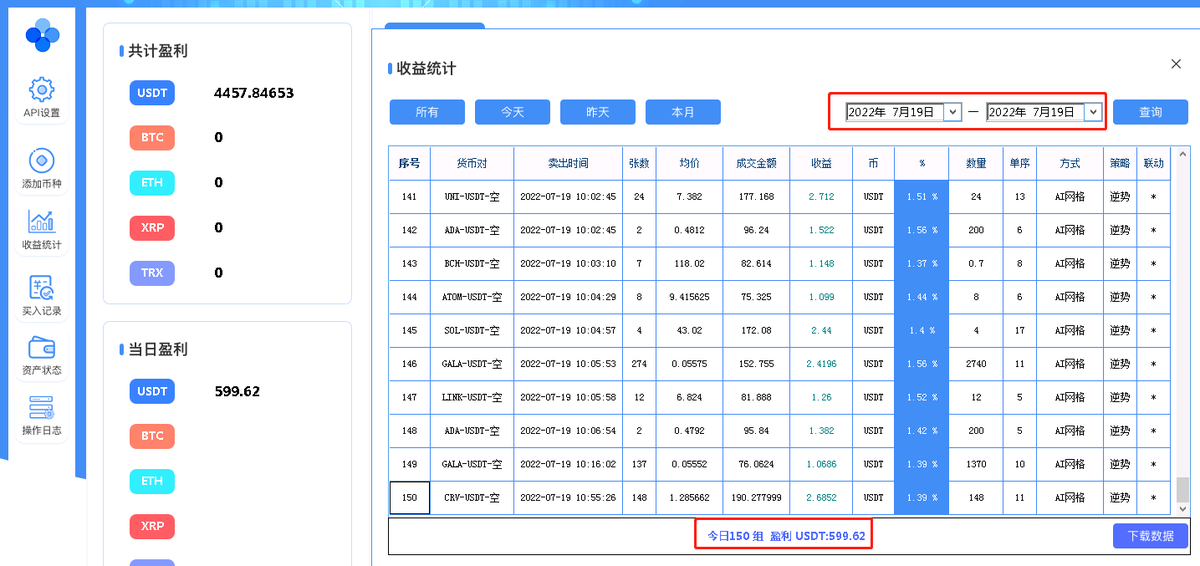Click the 所有 filter button

(427, 112)
